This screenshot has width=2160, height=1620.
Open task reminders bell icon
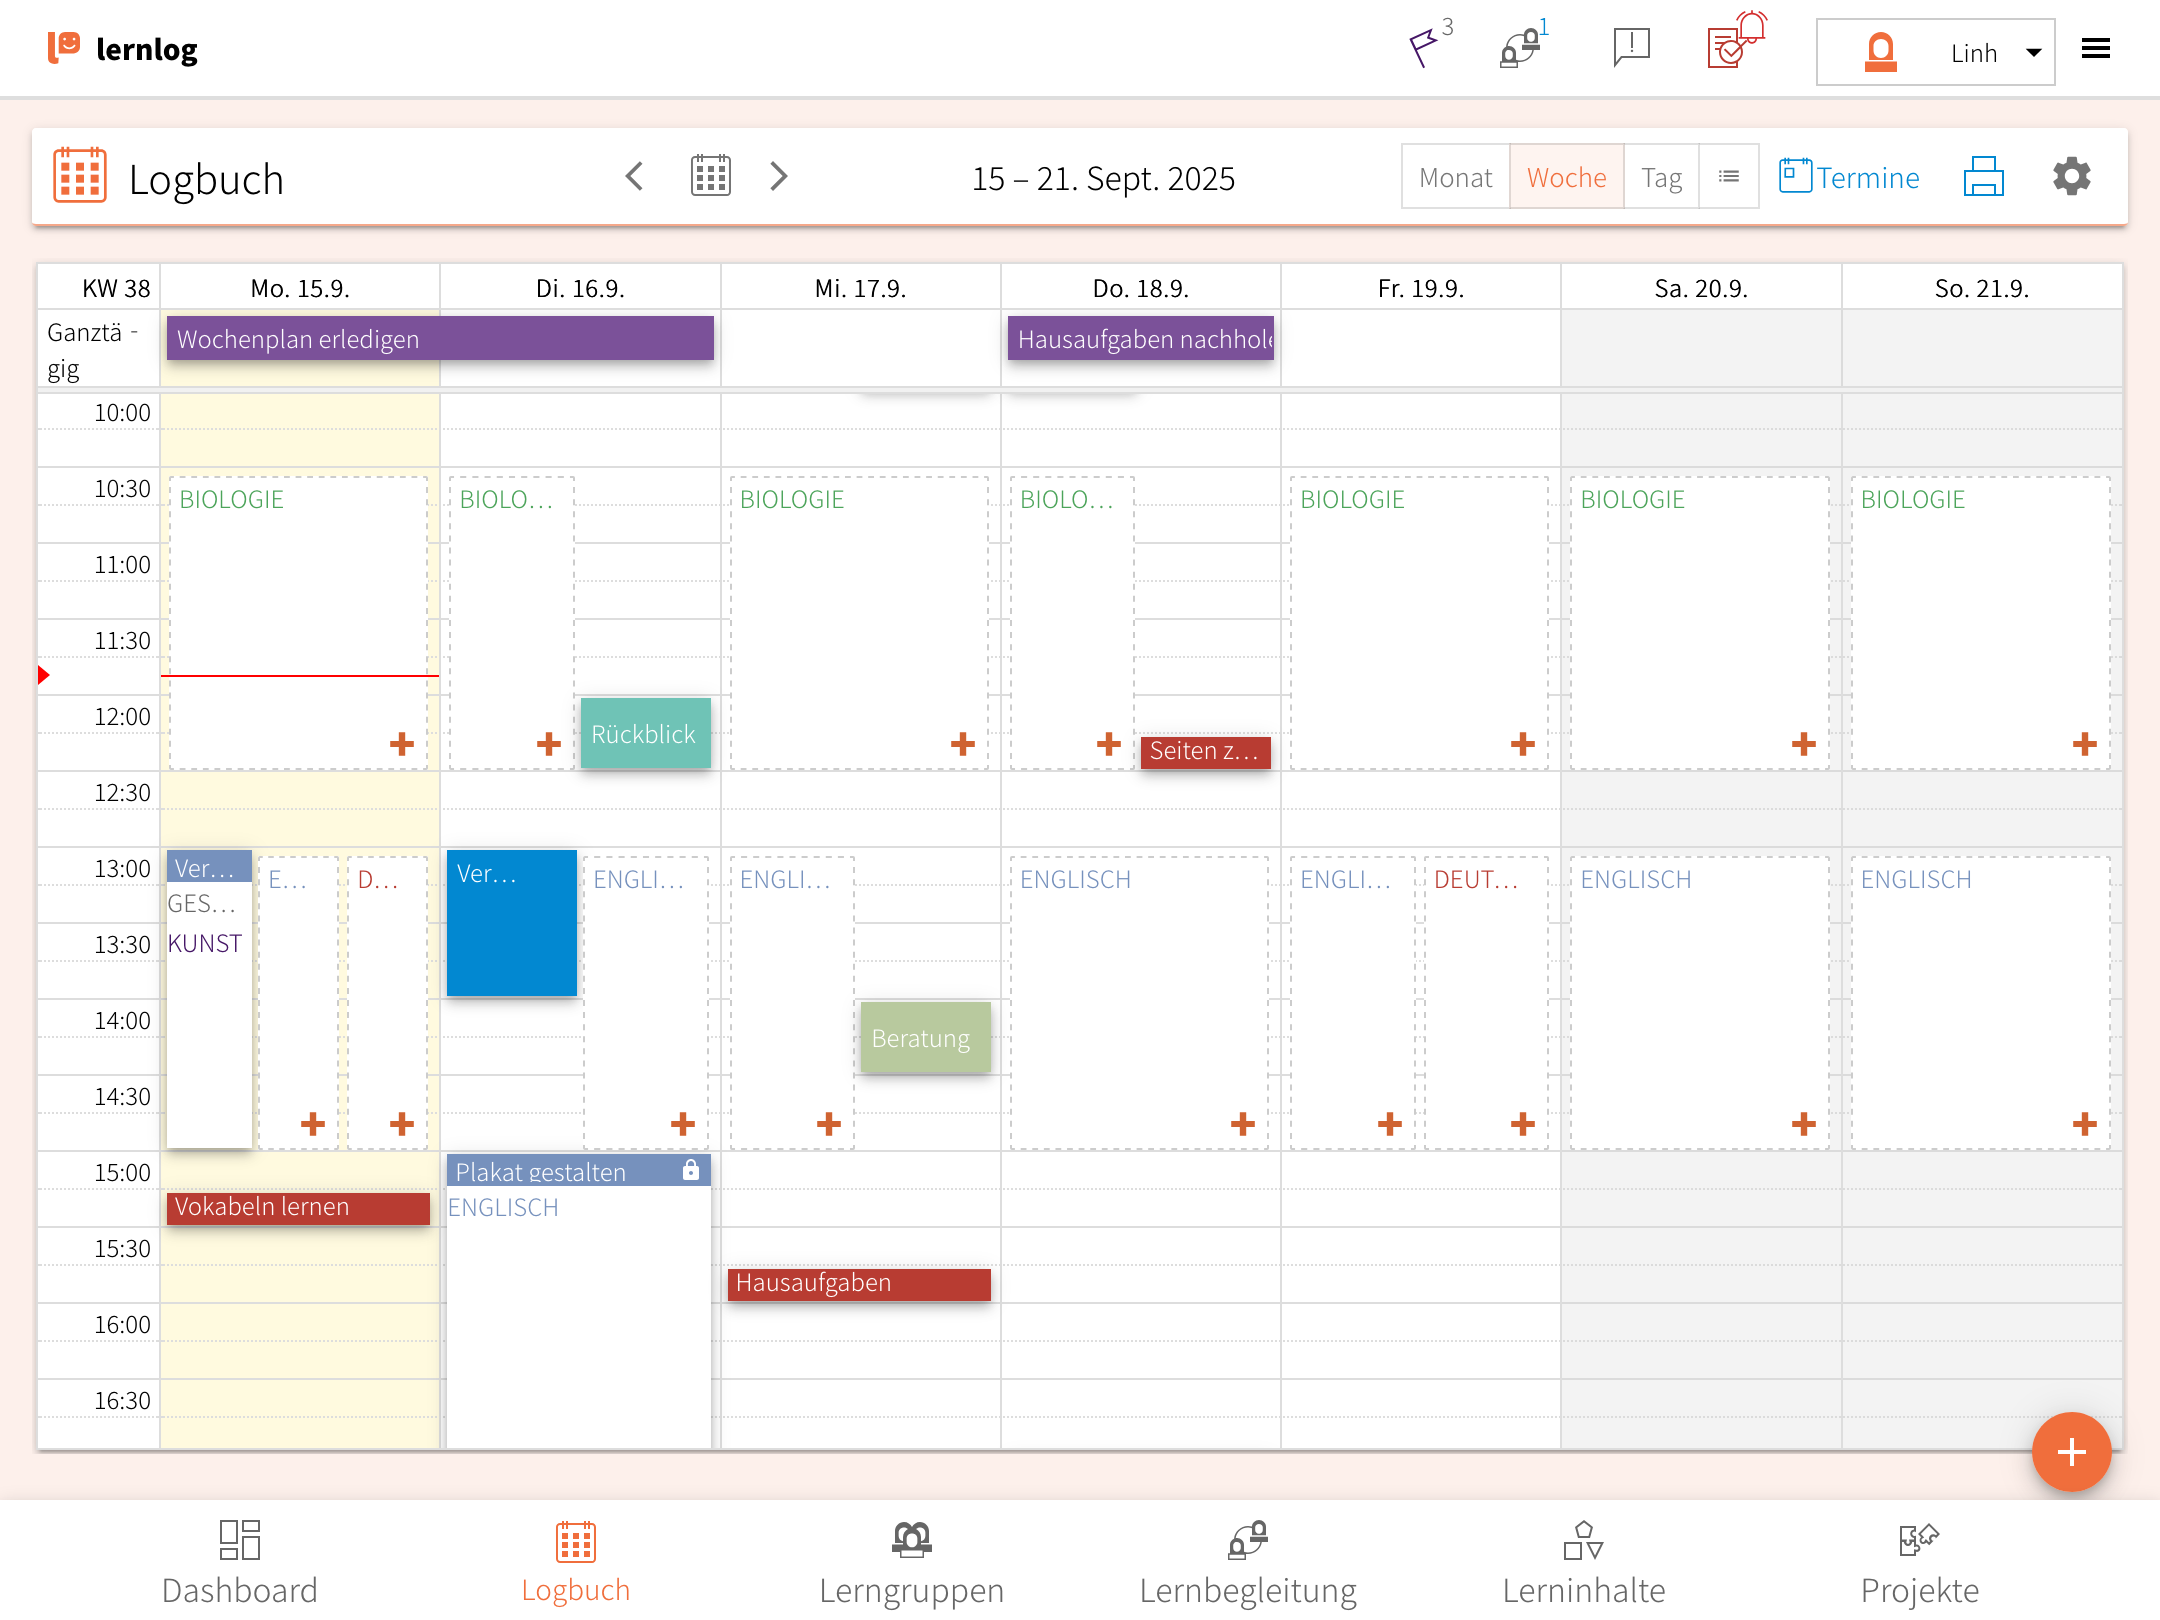(1736, 43)
